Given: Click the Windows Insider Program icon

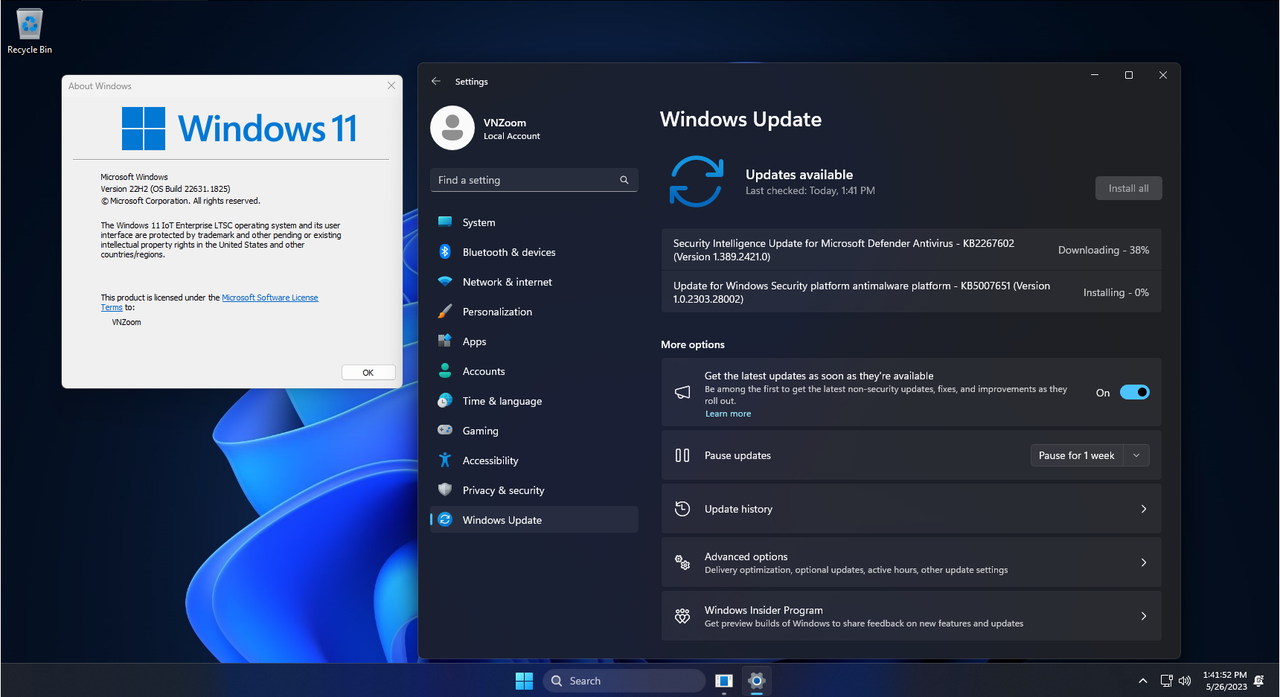Looking at the screenshot, I should [682, 616].
